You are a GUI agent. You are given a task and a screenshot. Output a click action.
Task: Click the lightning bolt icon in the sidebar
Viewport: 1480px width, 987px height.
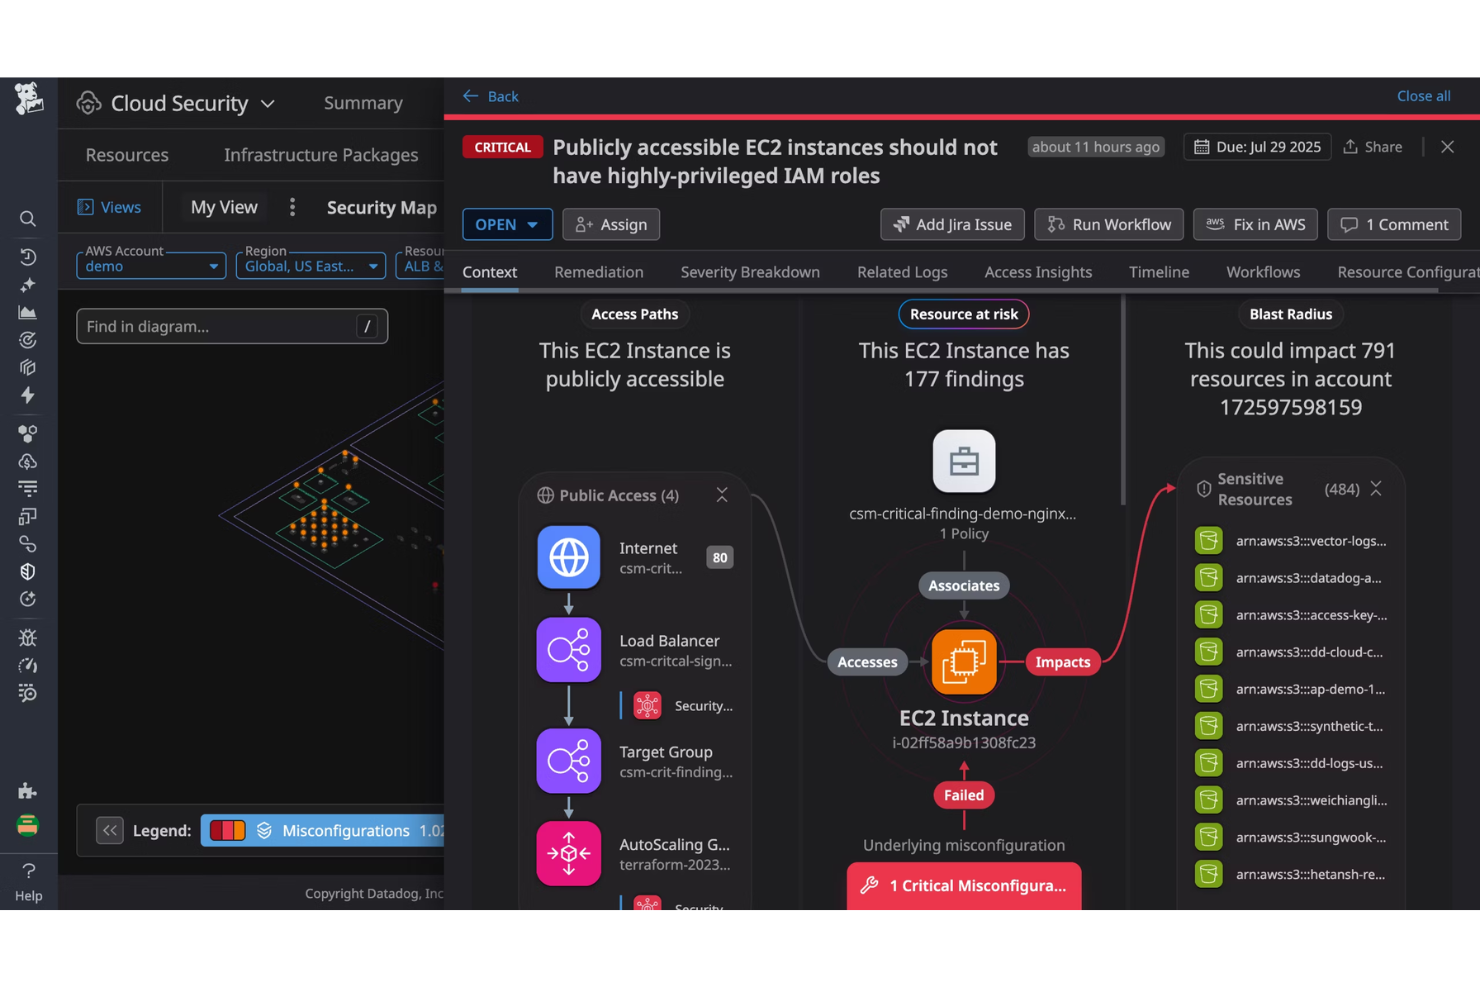(x=27, y=396)
